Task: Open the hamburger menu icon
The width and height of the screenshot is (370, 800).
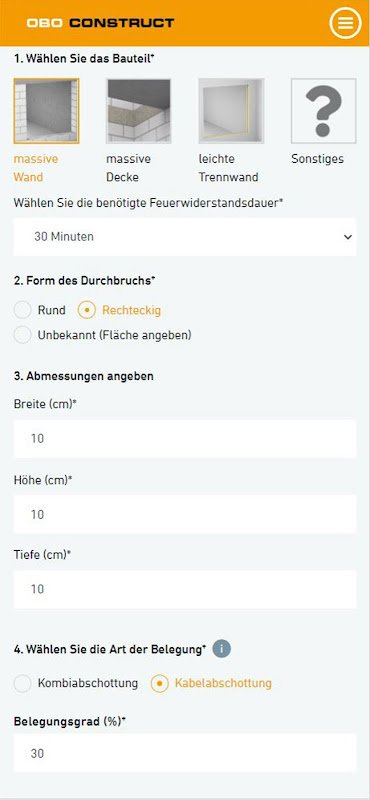Action: click(345, 23)
